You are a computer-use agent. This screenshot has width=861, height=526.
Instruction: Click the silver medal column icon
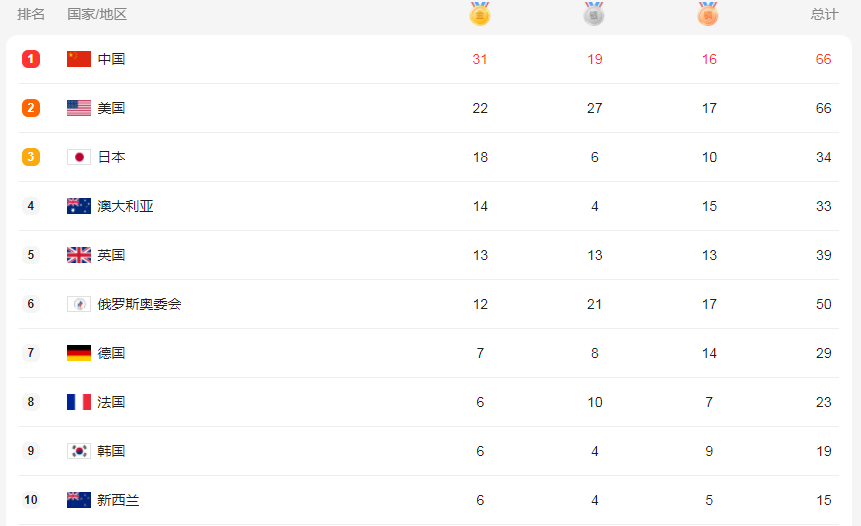(594, 14)
